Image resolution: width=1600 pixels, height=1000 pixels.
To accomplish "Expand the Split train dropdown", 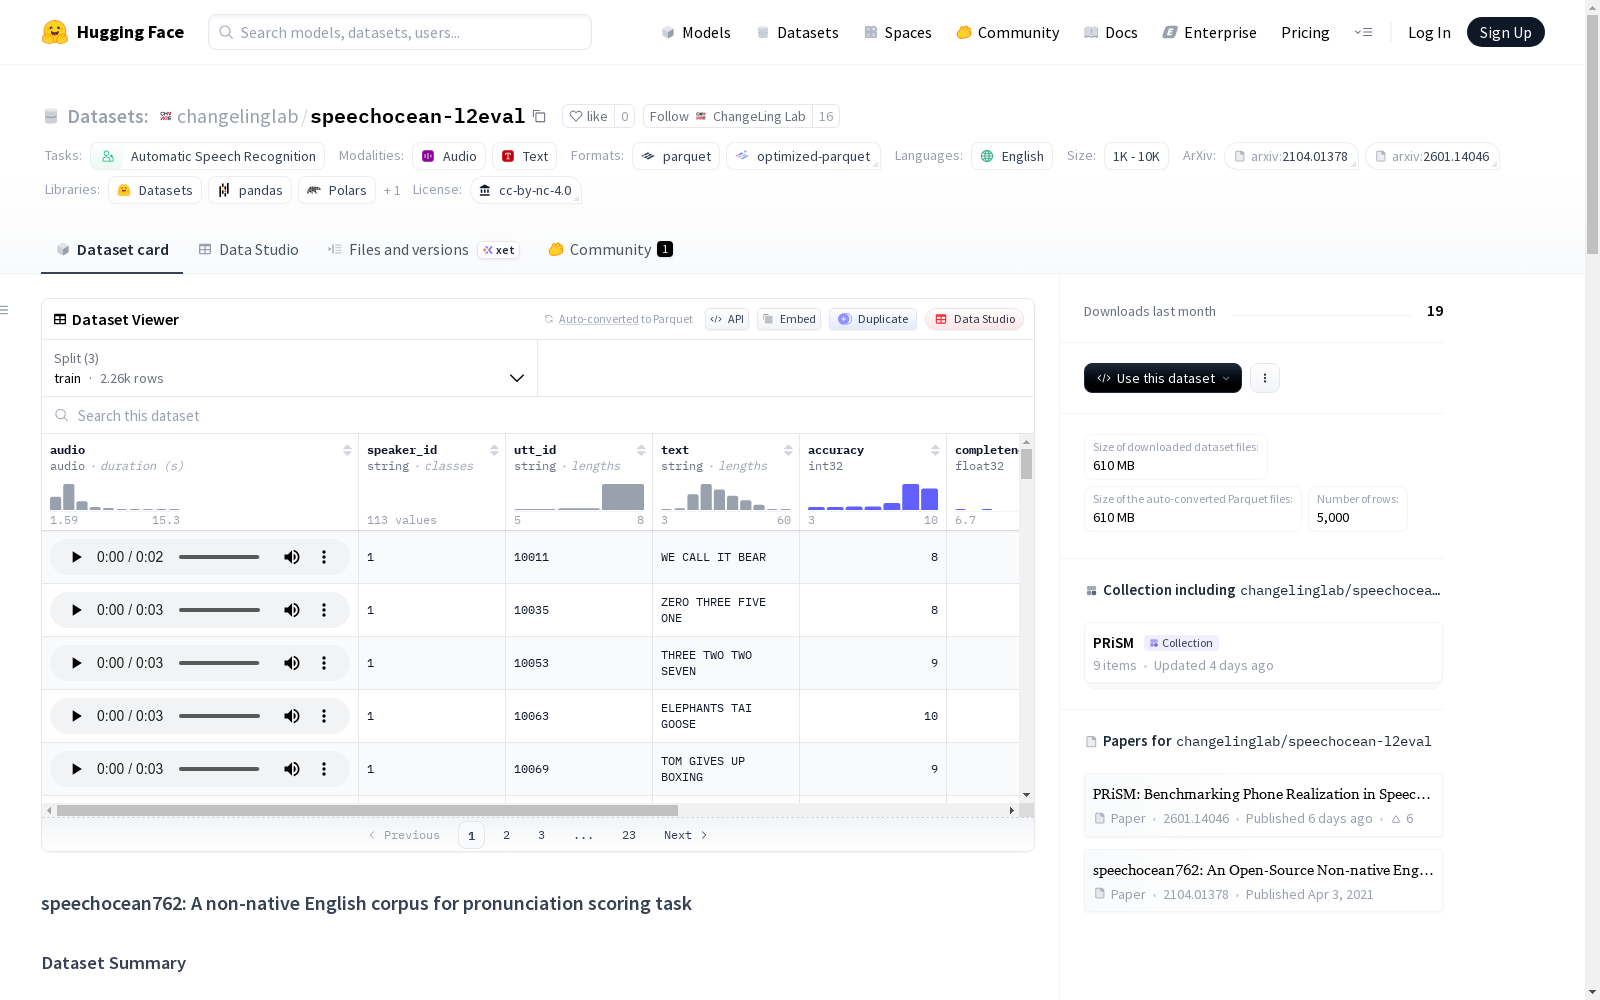I will [x=290, y=368].
